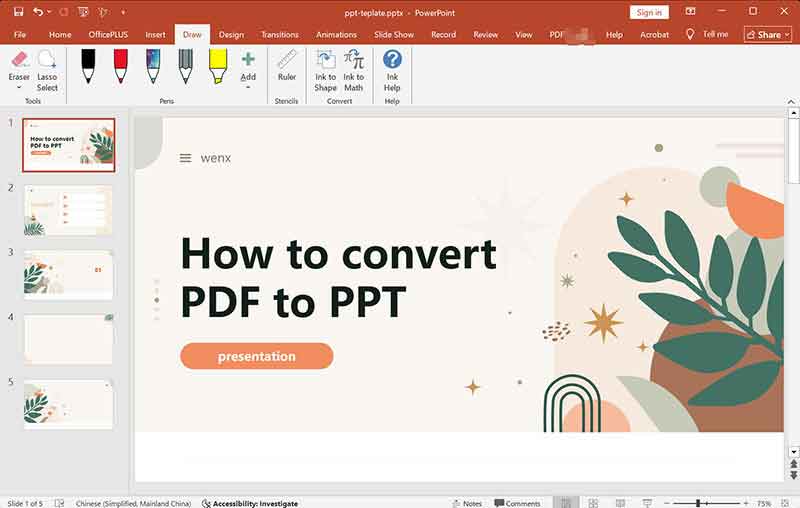Click the 'wenx' text on slide
The height and width of the screenshot is (508, 800).
point(216,158)
